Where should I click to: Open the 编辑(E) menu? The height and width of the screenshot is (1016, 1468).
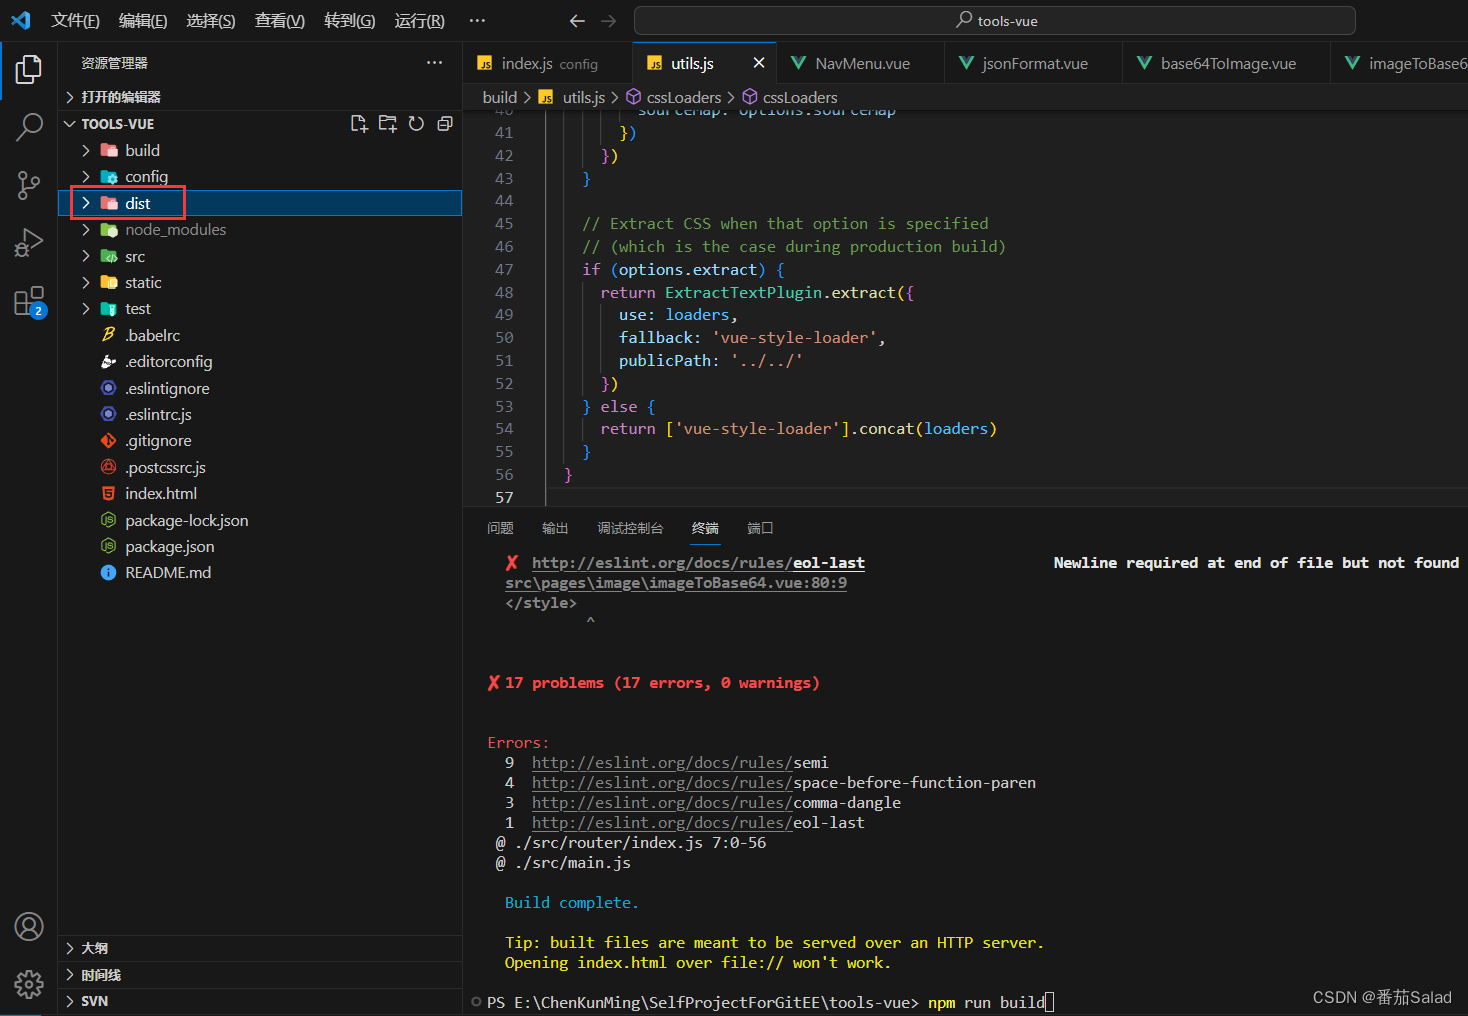(x=143, y=21)
